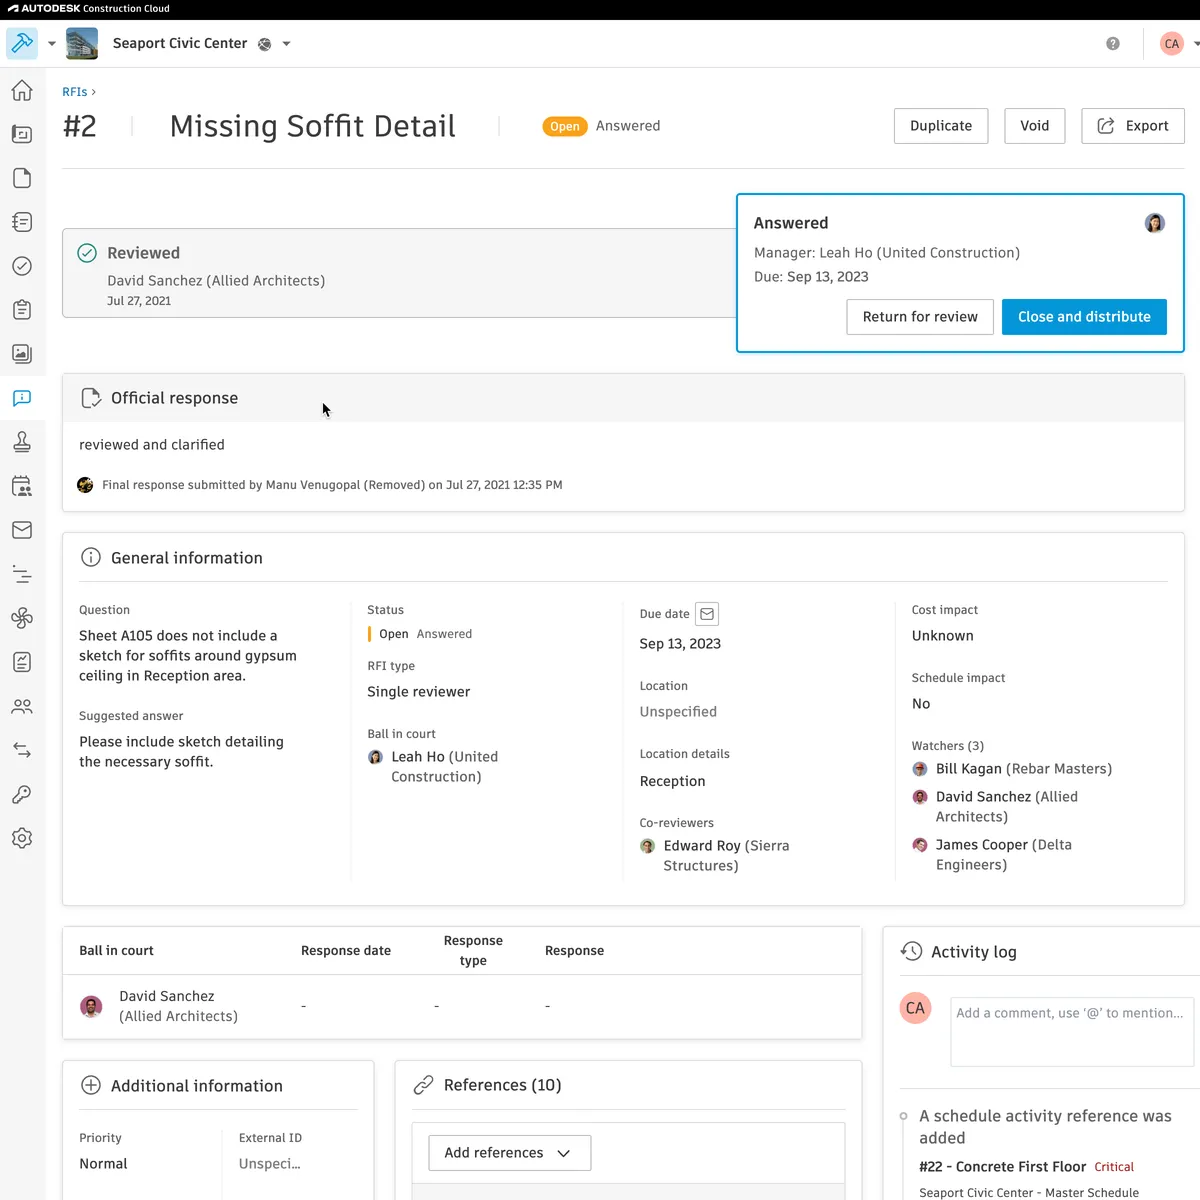Click the due date value Sep 13, 2023

point(680,644)
